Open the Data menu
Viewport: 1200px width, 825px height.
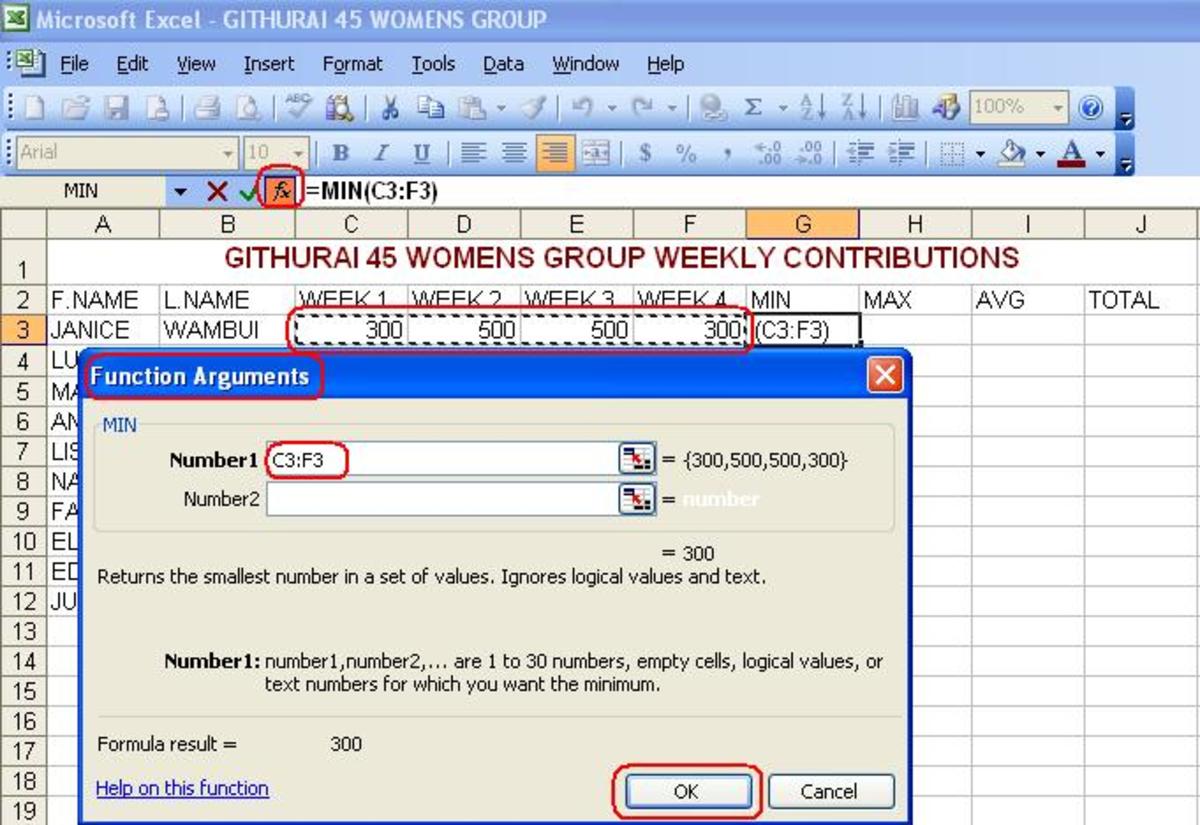coord(503,64)
